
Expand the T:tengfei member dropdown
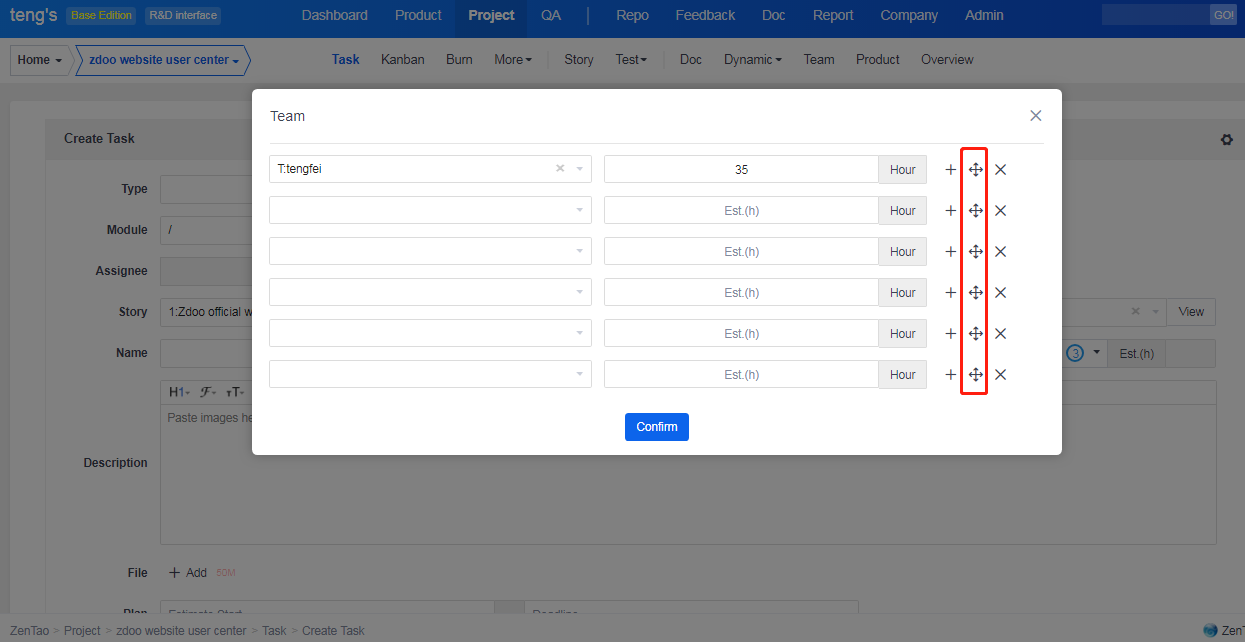[580, 169]
